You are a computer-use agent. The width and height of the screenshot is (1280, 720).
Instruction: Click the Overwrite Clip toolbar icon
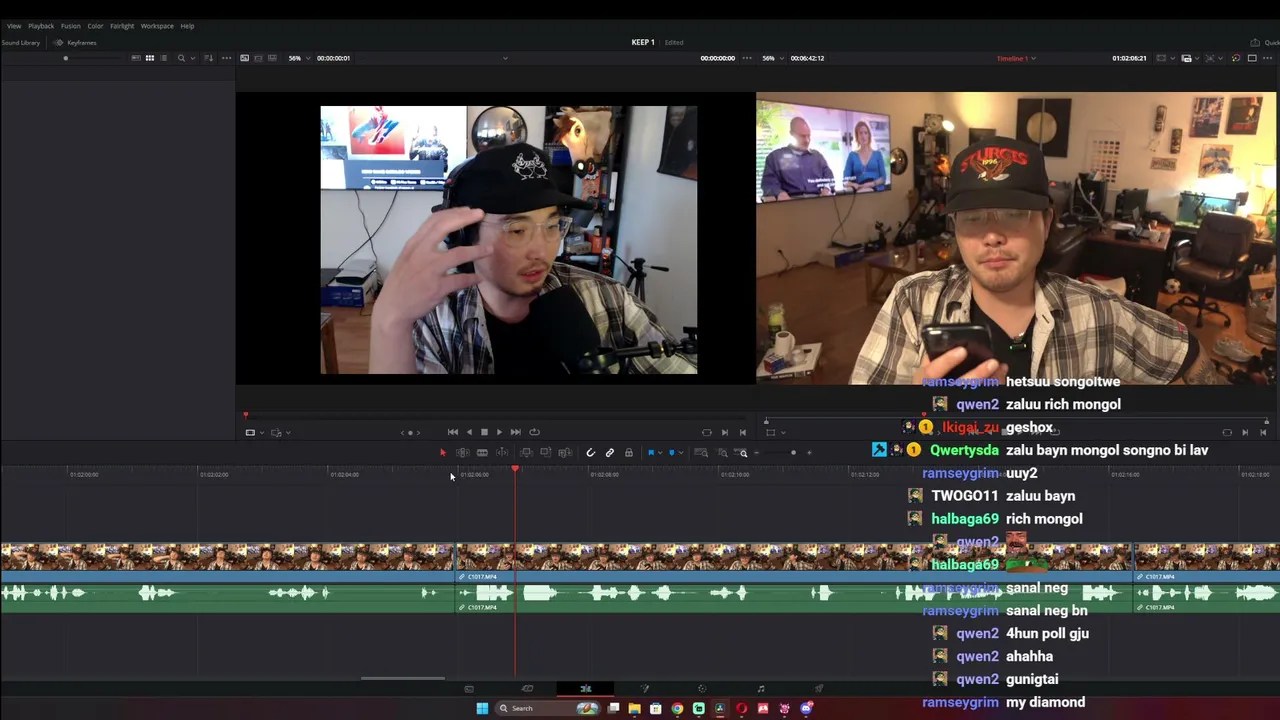click(x=545, y=453)
